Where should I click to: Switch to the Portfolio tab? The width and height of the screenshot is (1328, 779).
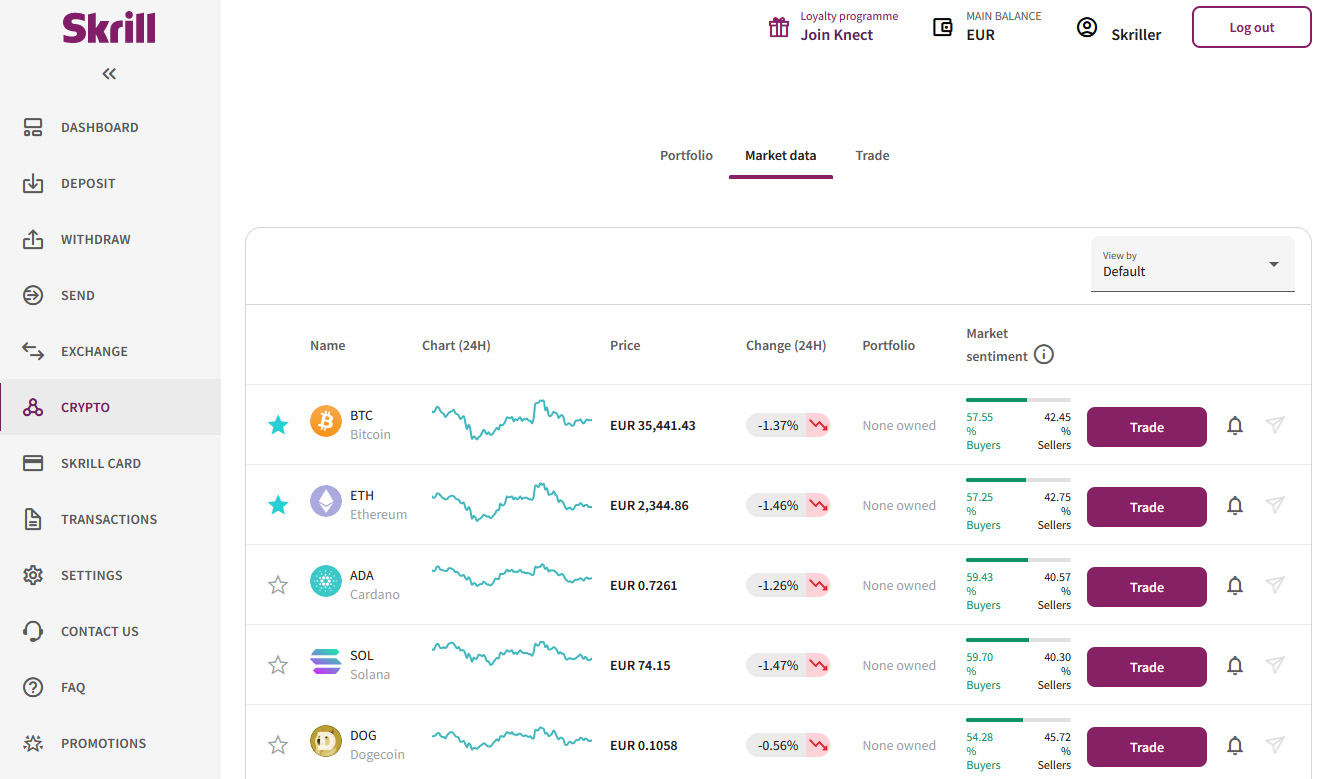click(x=686, y=155)
